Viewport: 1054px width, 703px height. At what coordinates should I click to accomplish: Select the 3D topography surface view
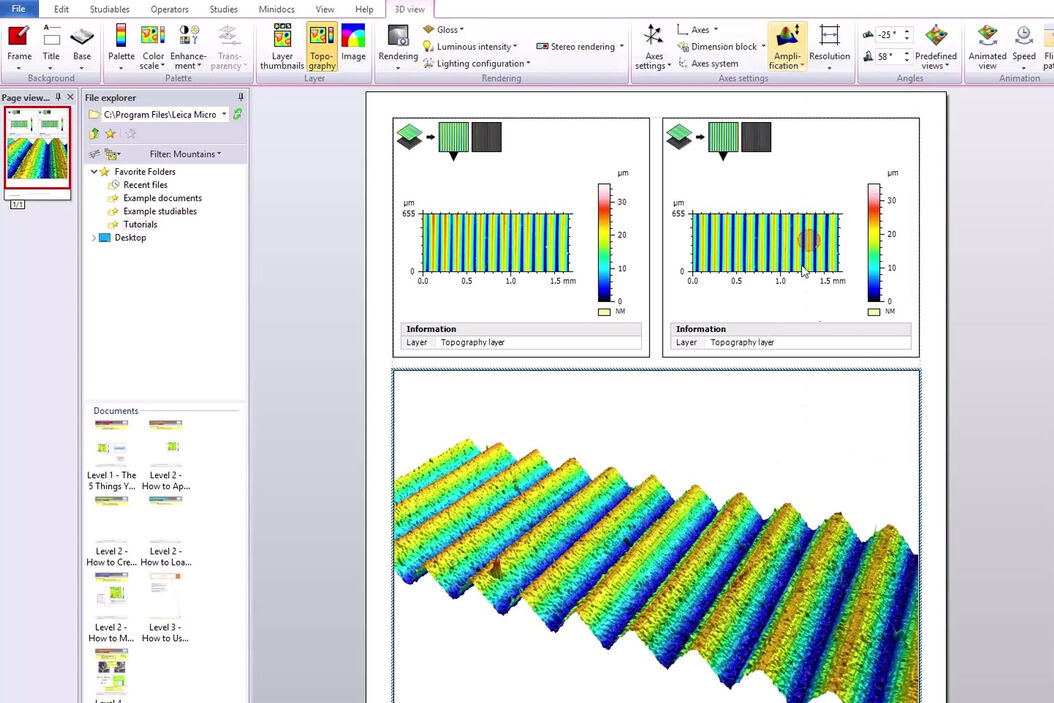tap(656, 536)
